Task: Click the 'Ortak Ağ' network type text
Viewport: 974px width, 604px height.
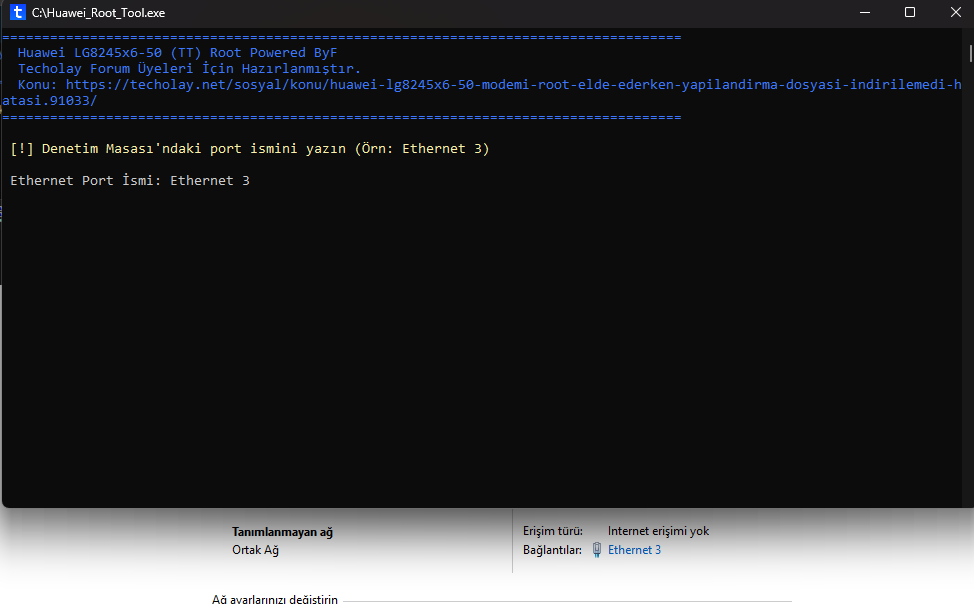Action: [x=255, y=550]
